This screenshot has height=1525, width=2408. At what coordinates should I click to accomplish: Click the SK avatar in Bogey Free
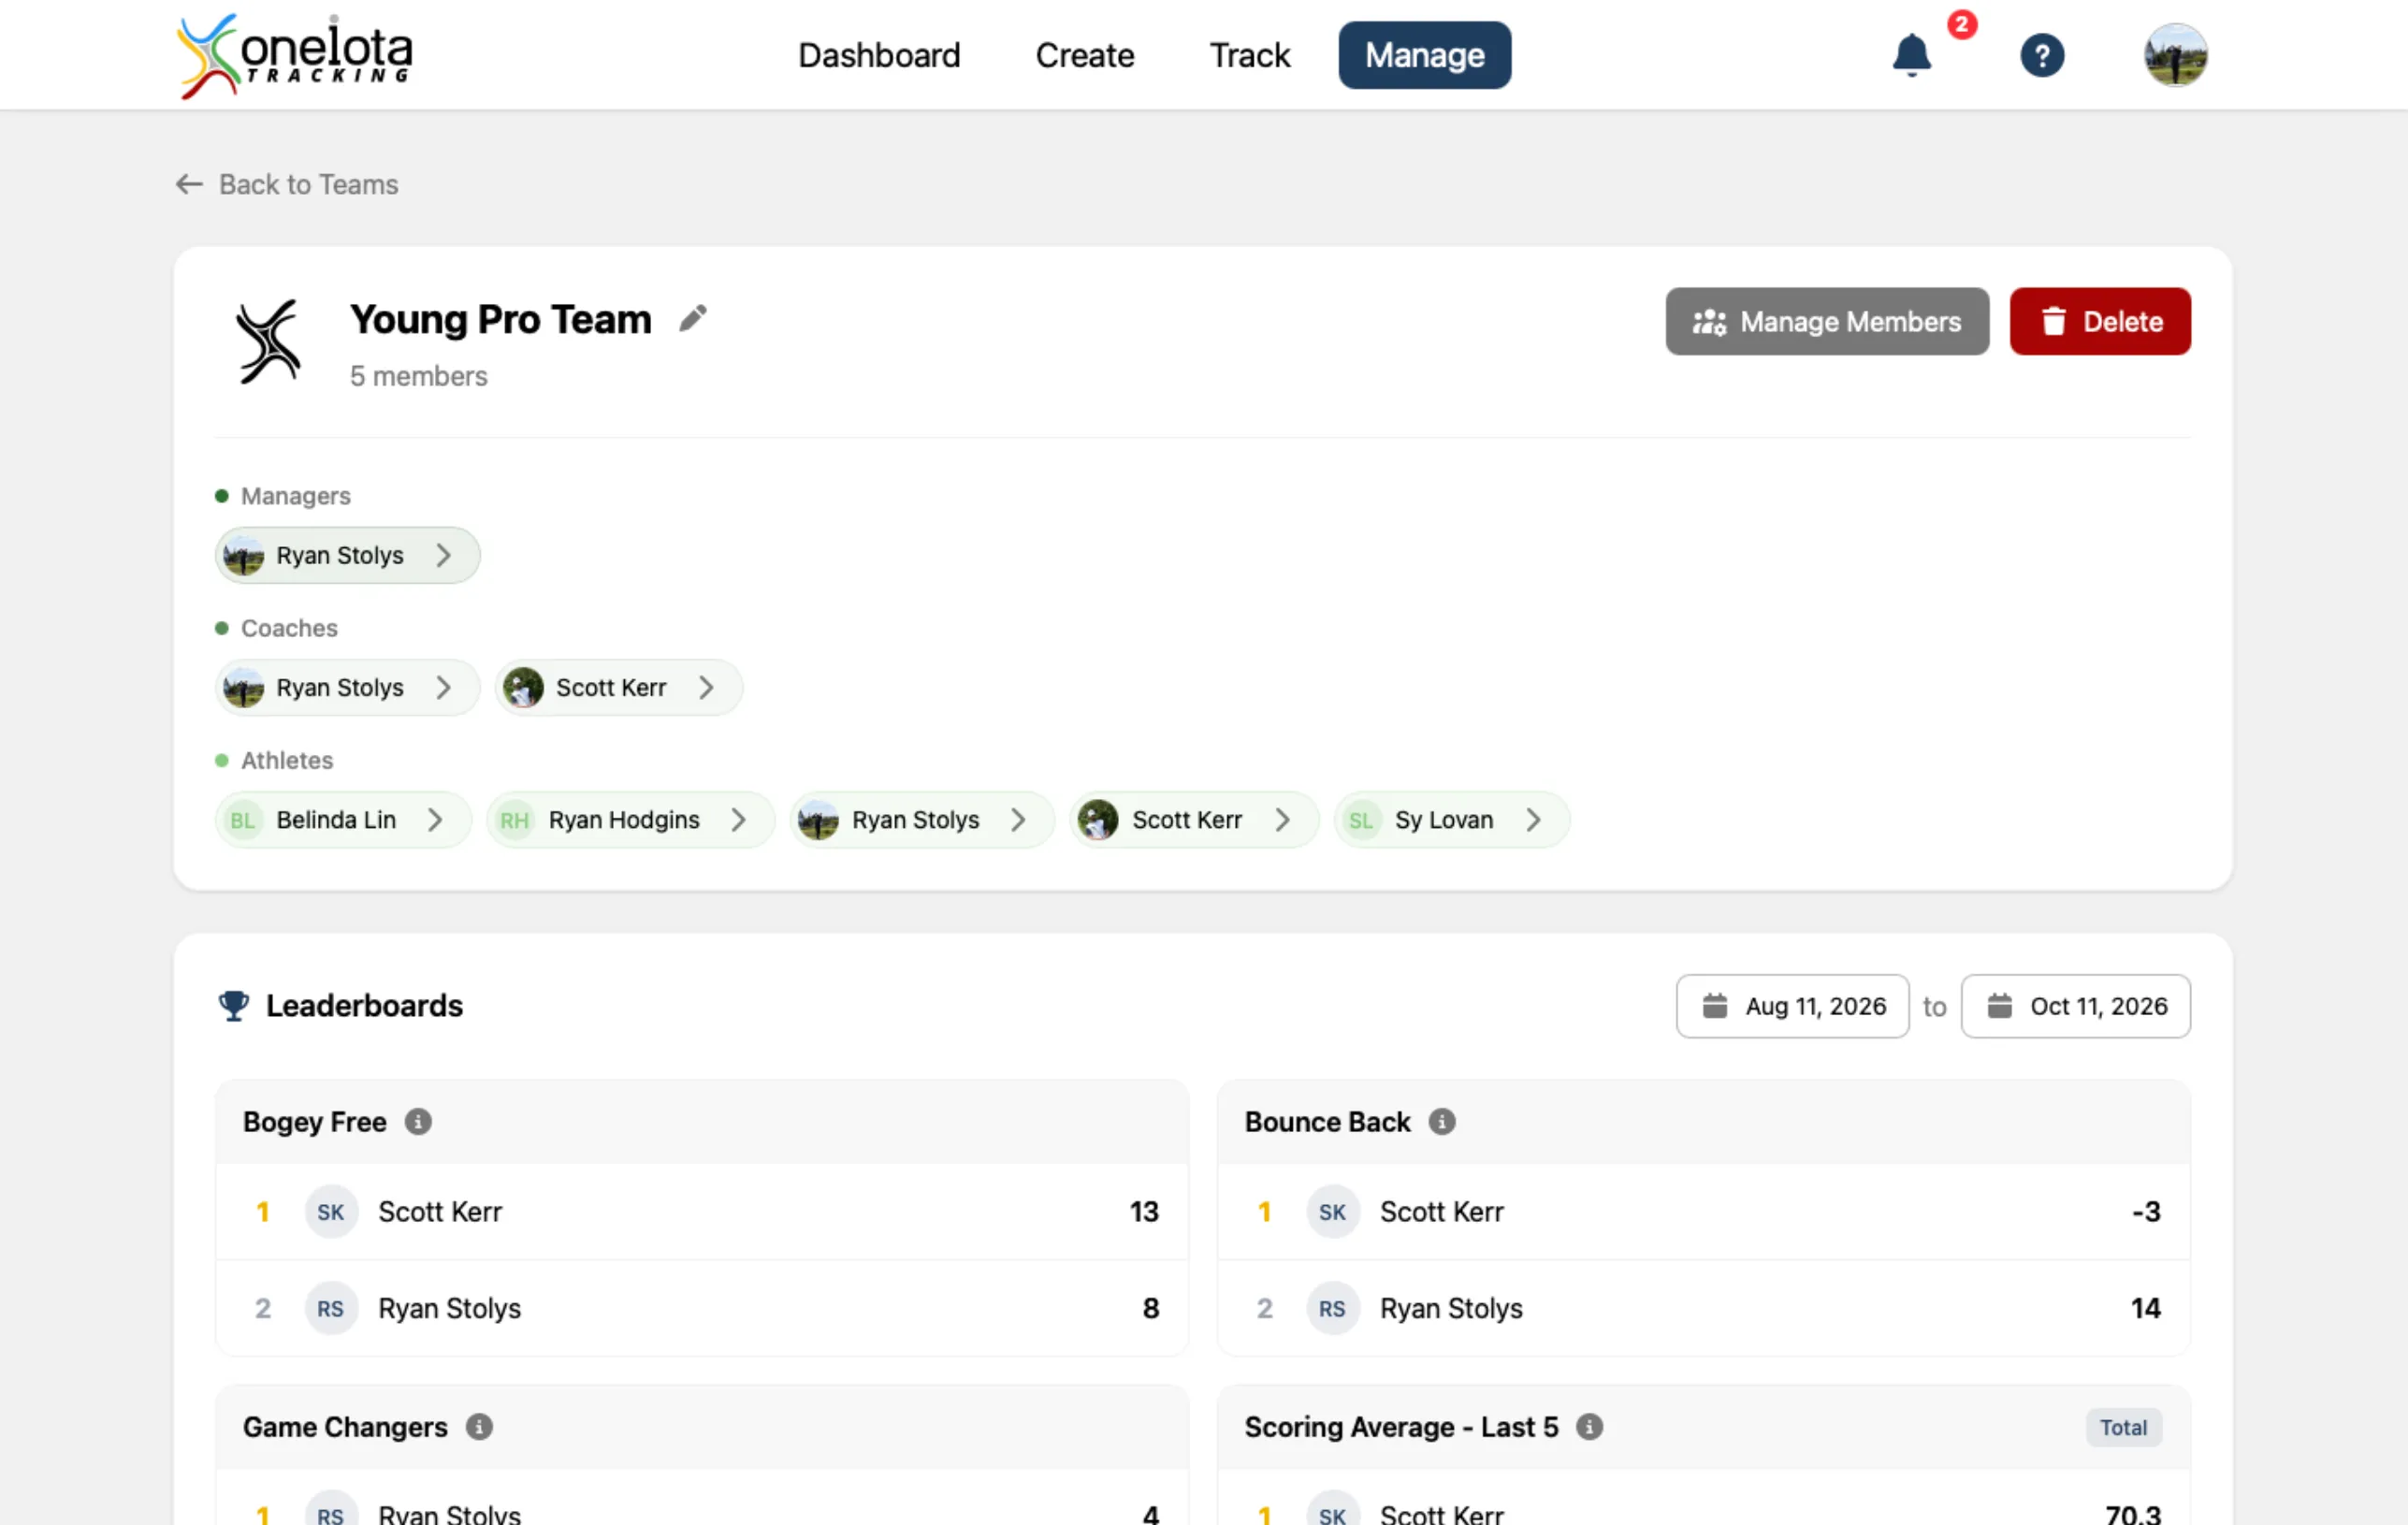(x=331, y=1211)
